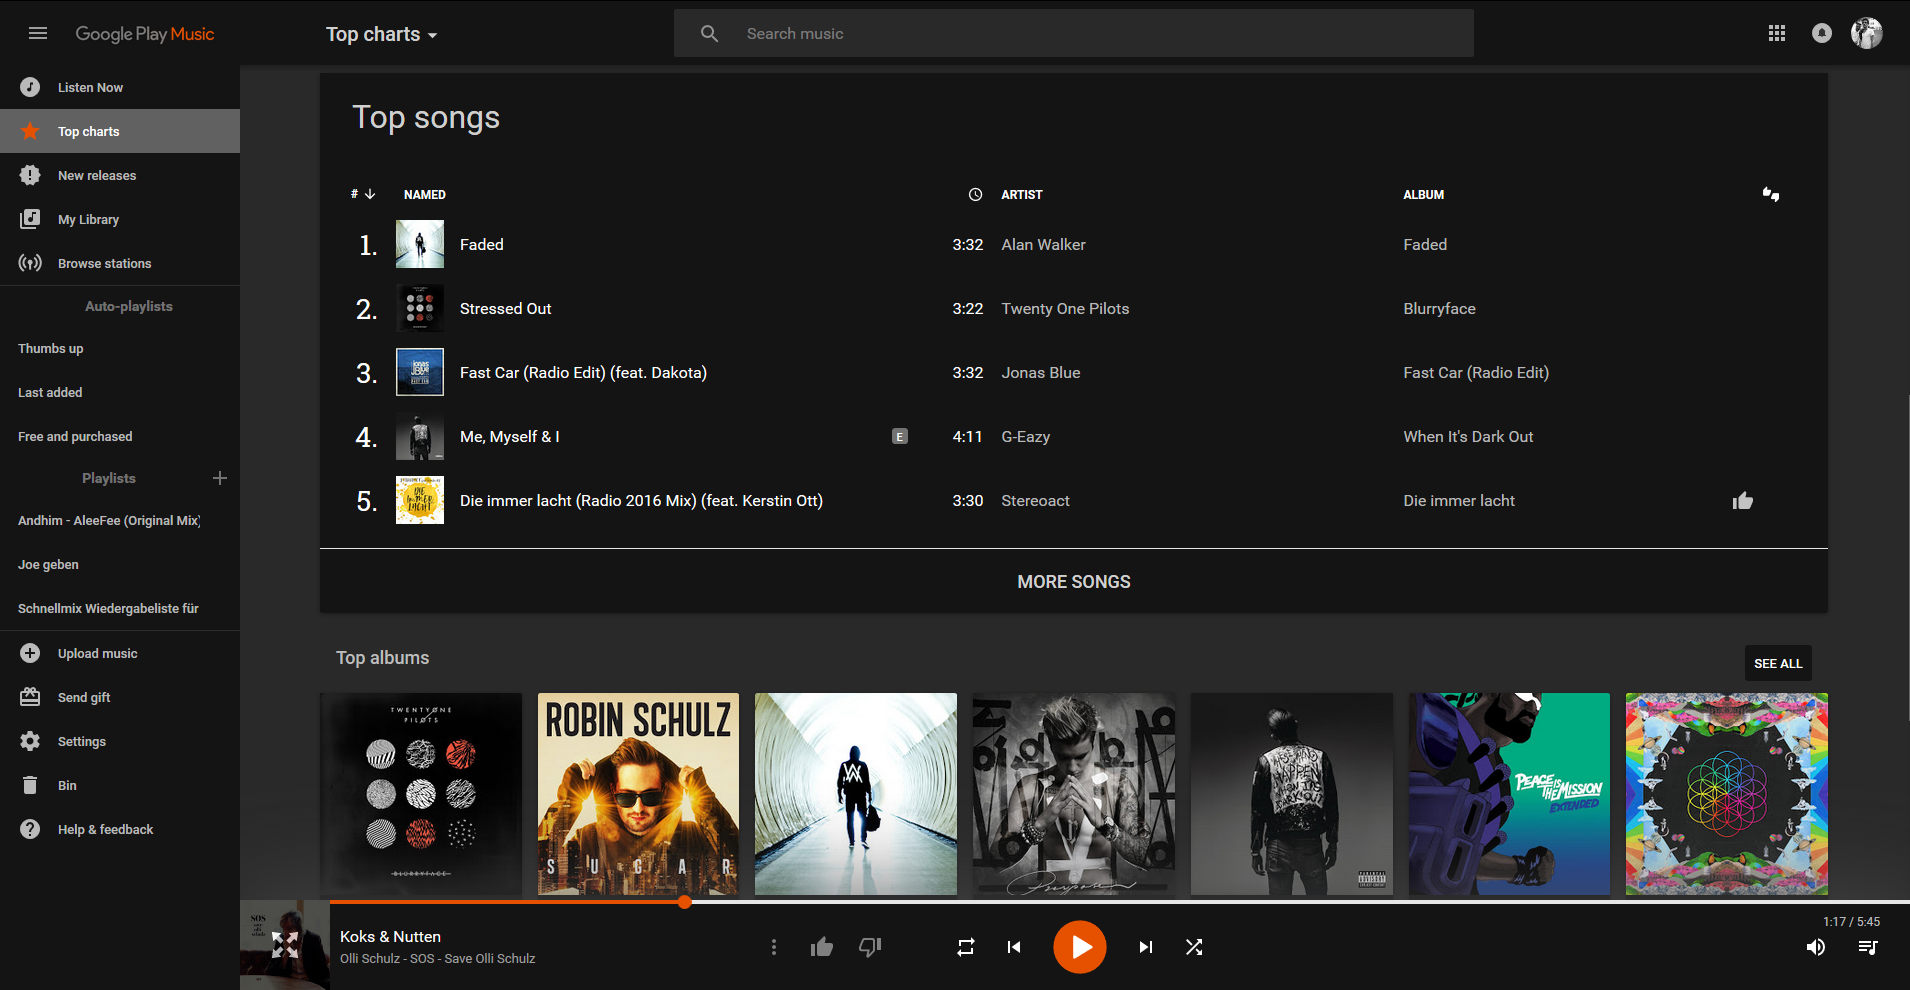This screenshot has width=1910, height=990.
Task: Open the account profile avatar
Action: 1866,33
